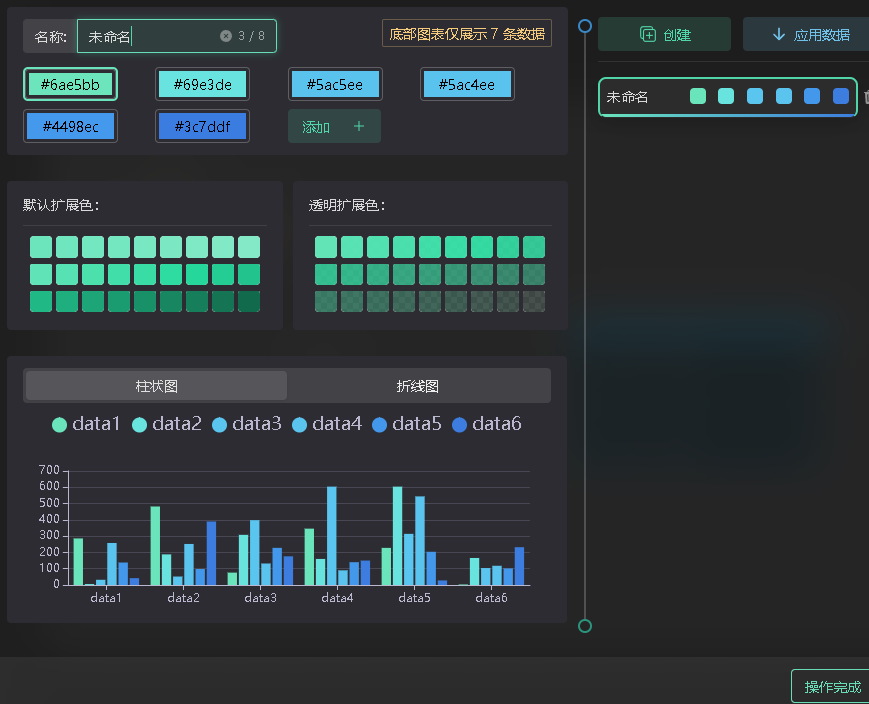Clear the name field with the X icon
This screenshot has height=704, width=869.
pyautogui.click(x=226, y=36)
